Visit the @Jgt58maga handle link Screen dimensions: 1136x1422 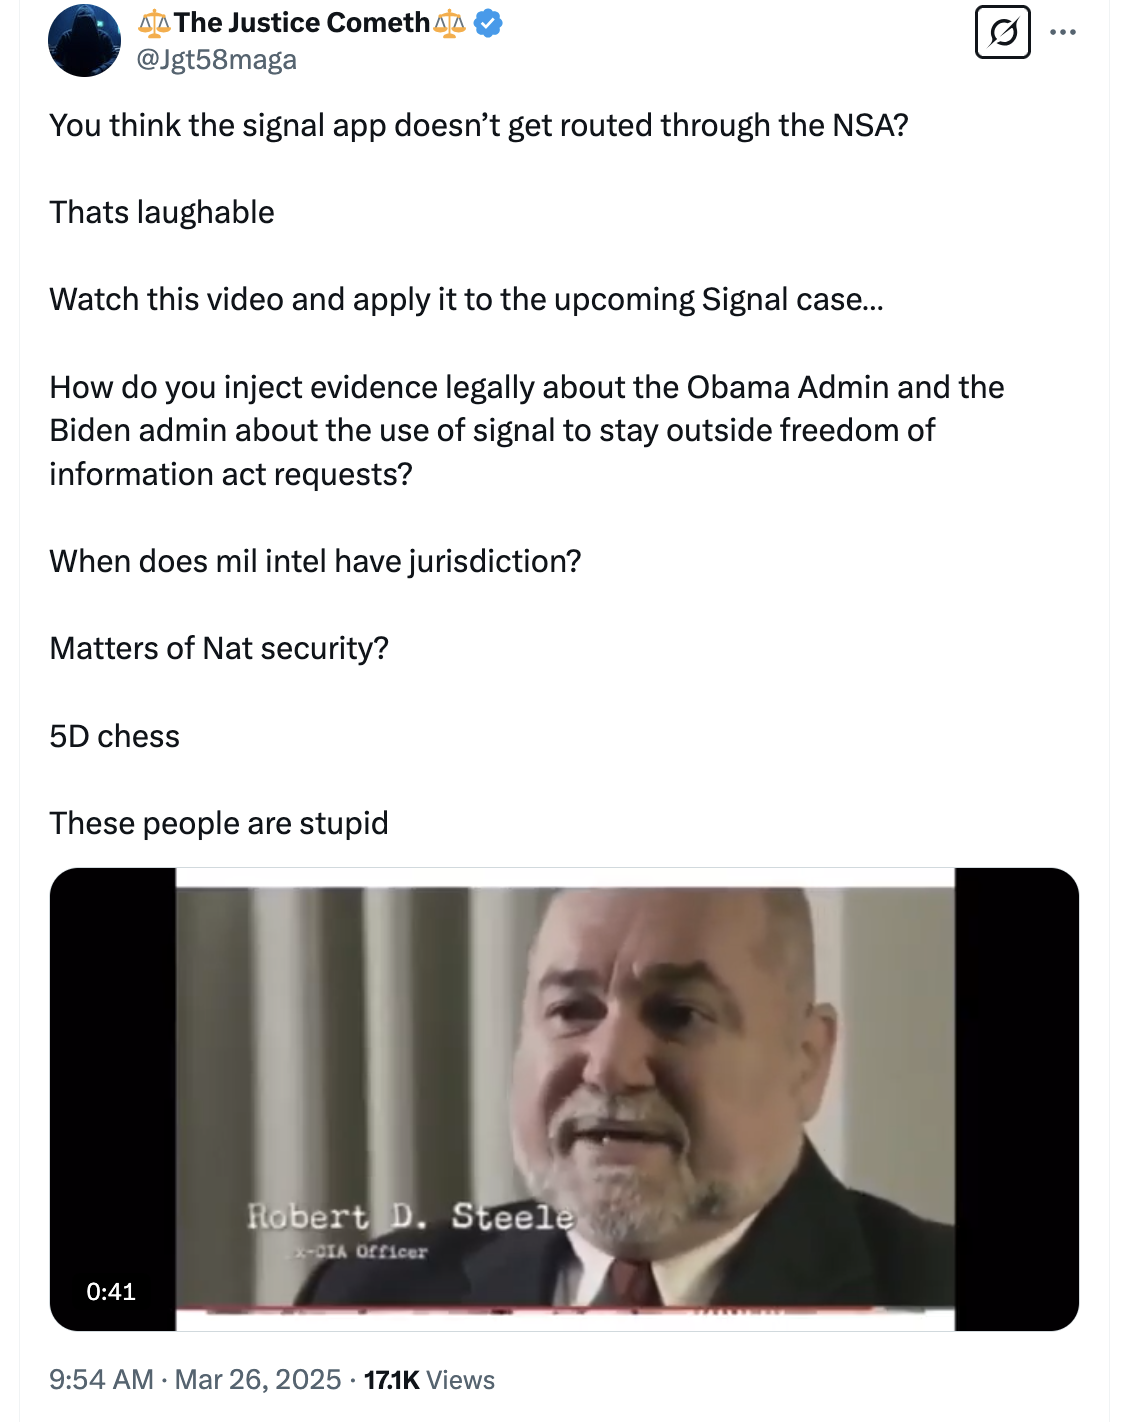click(217, 60)
